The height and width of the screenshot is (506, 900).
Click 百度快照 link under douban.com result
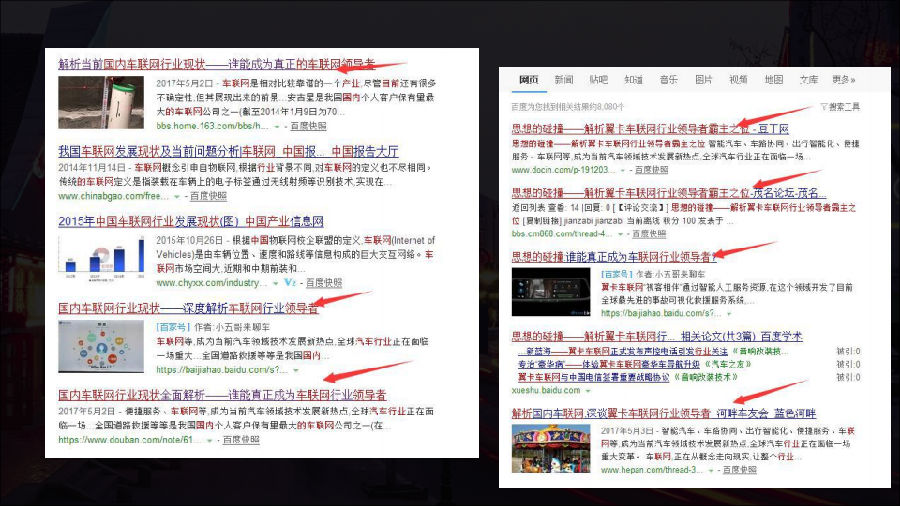pos(241,439)
